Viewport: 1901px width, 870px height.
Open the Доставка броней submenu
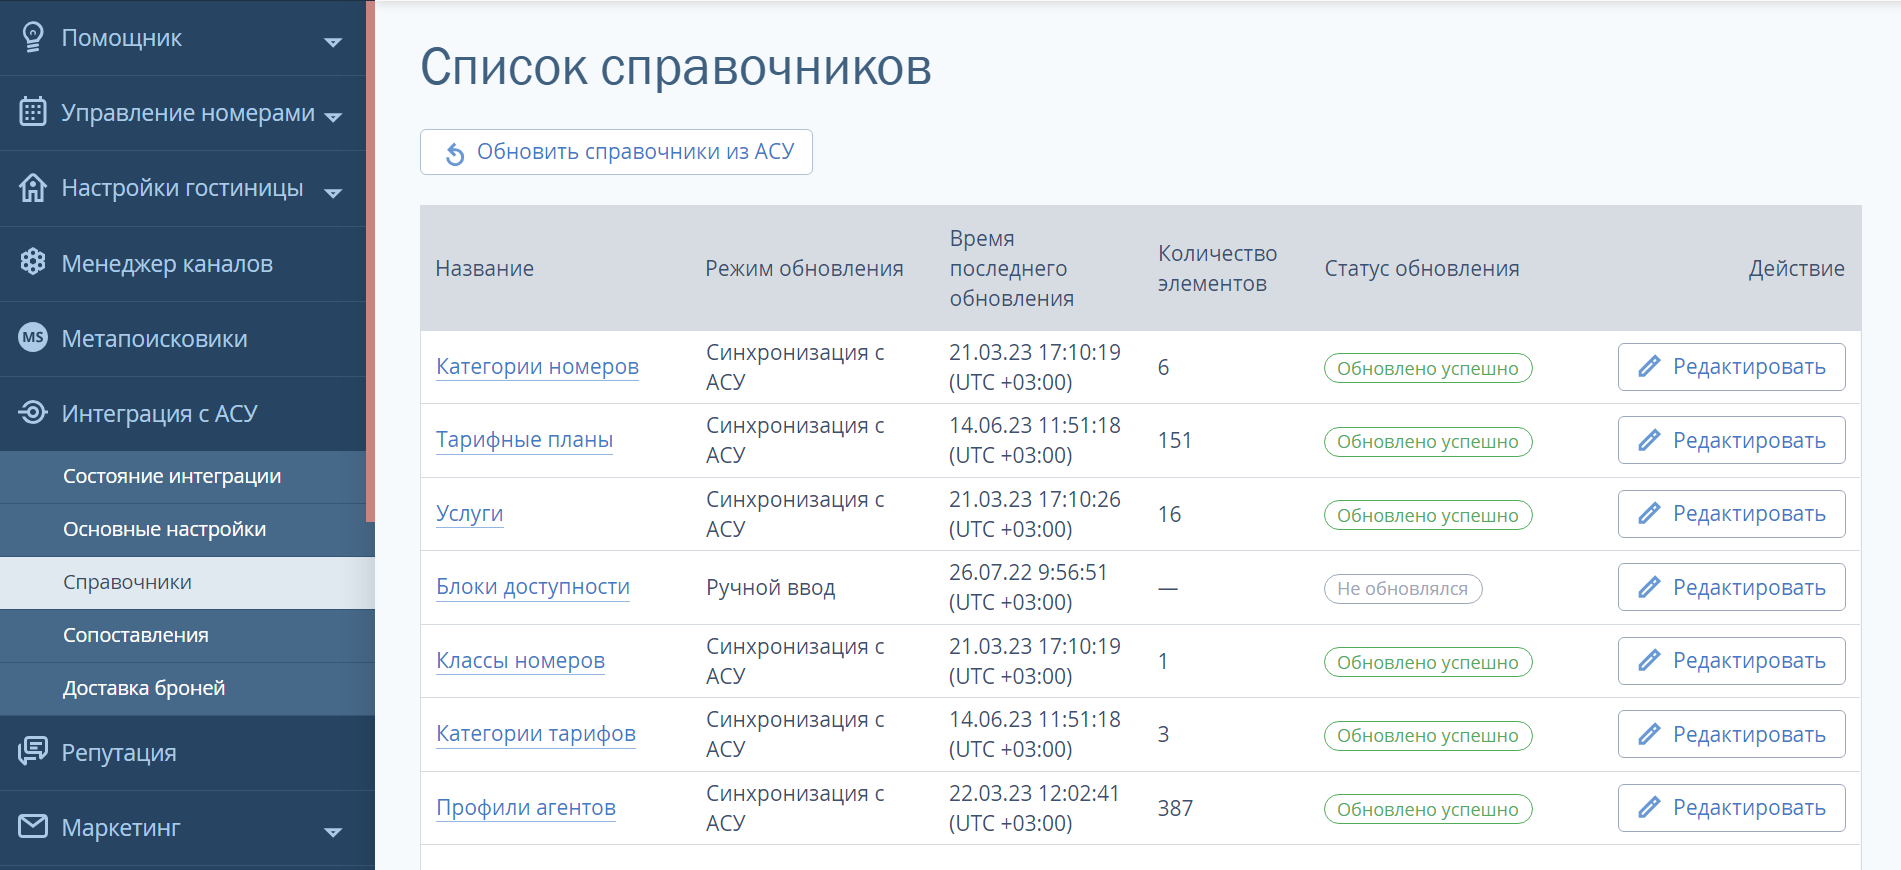187,689
